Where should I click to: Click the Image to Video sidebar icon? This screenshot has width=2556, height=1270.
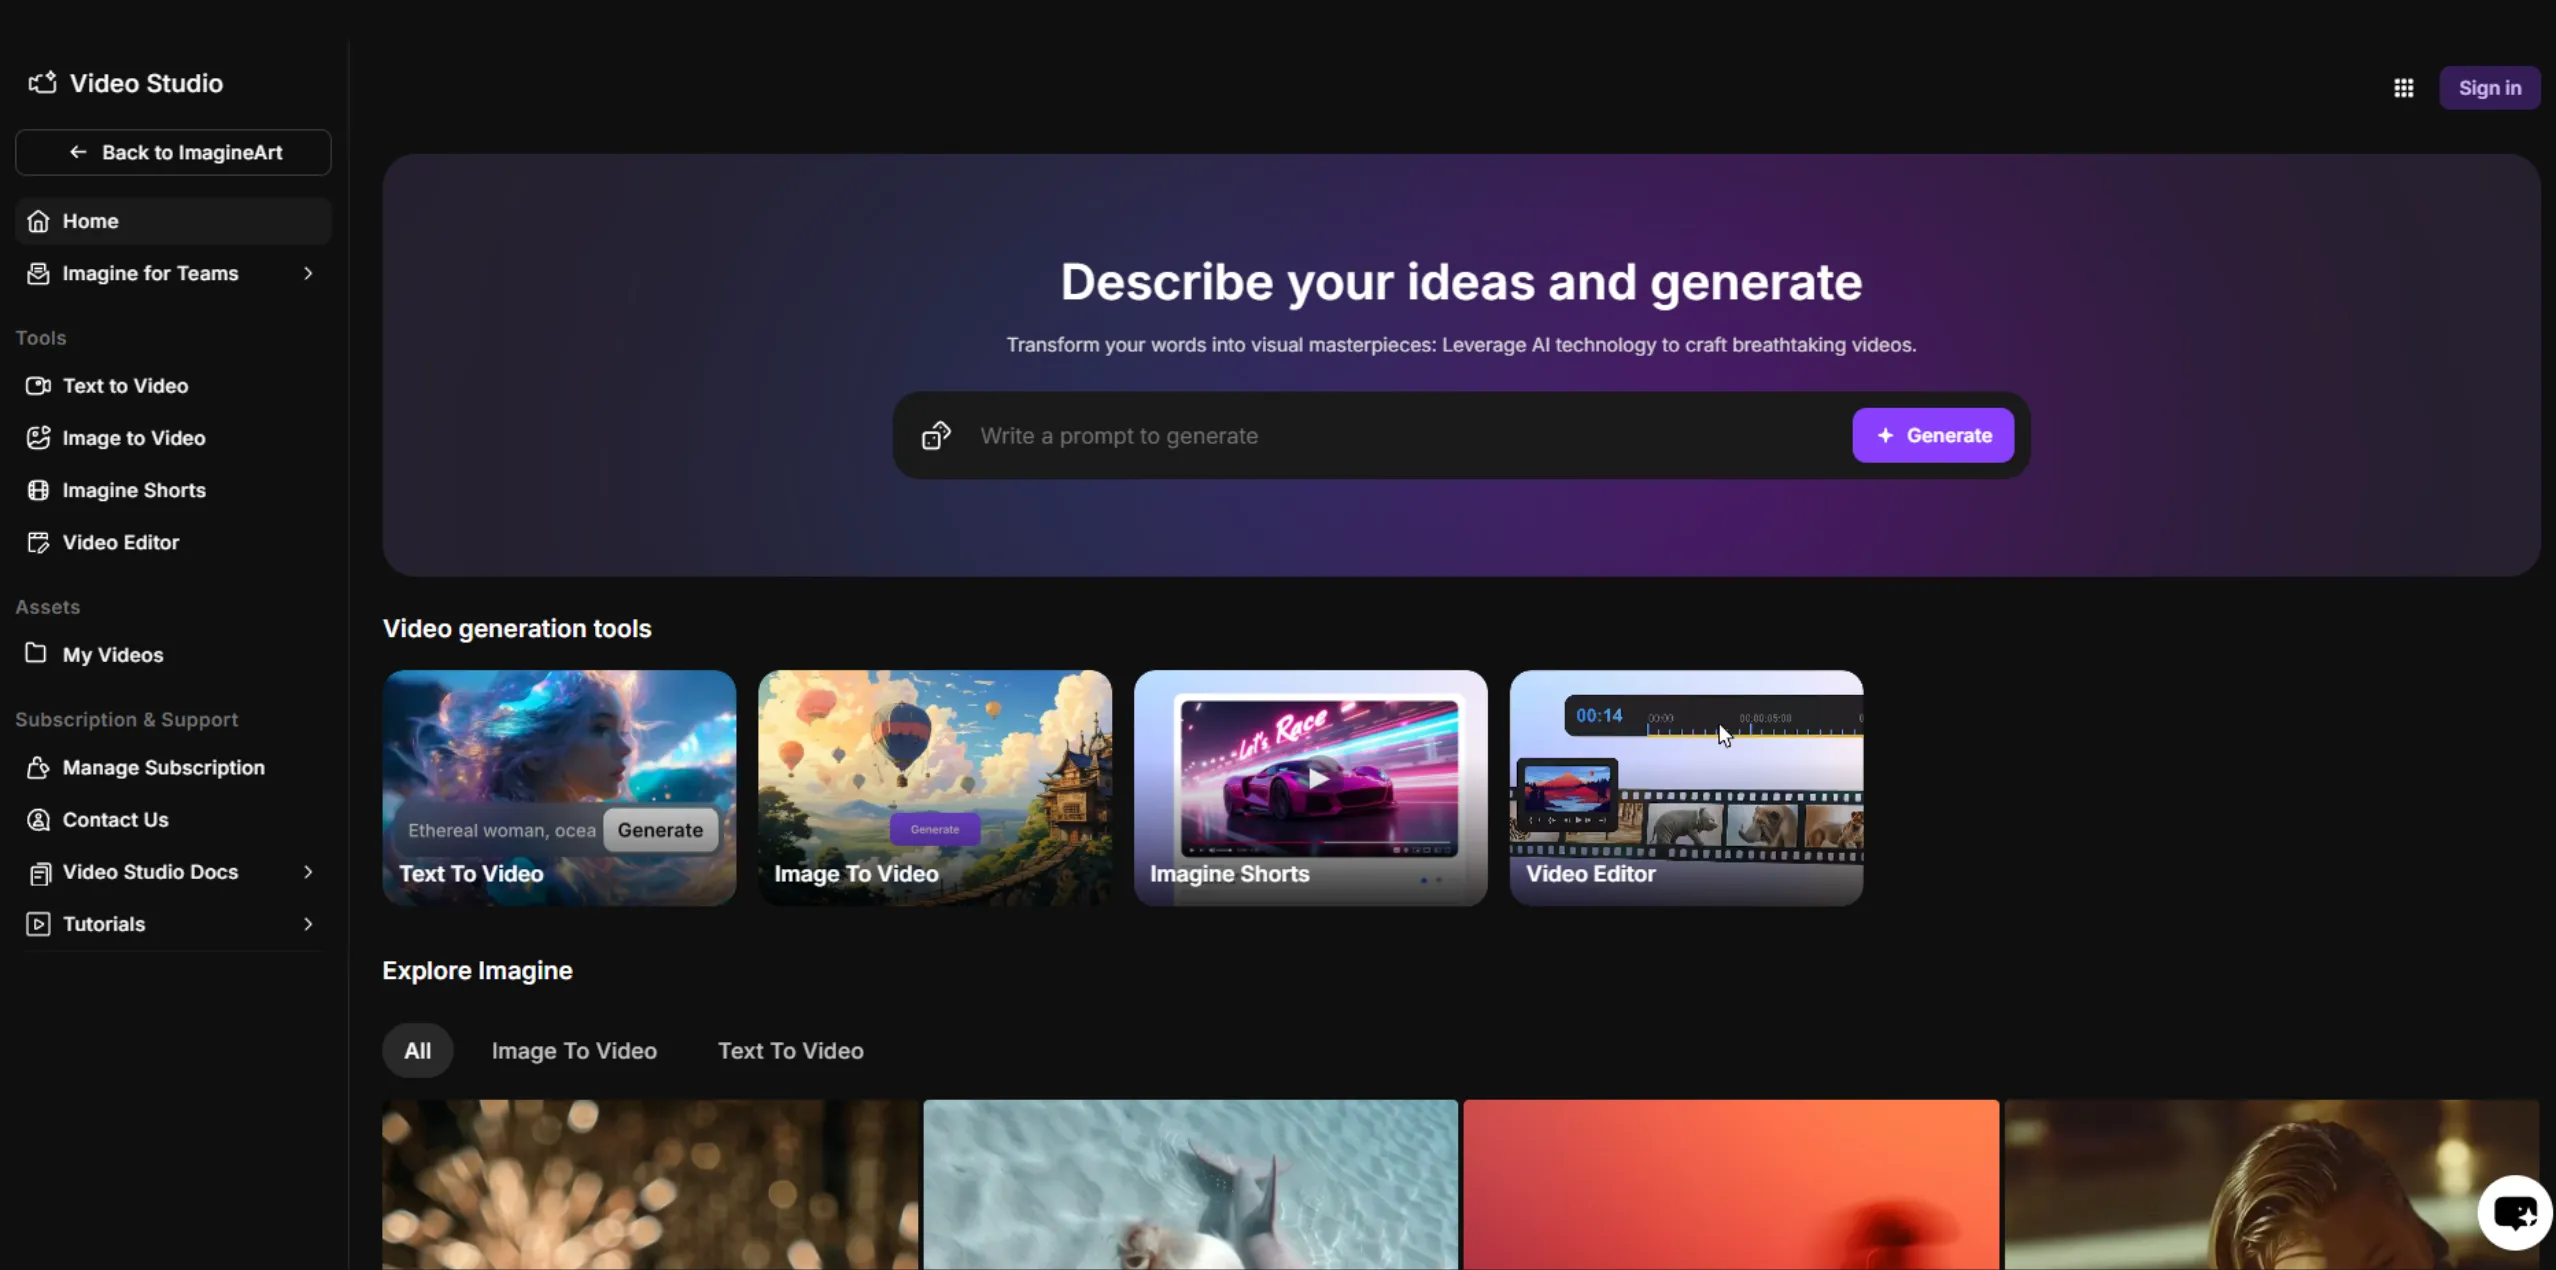click(38, 438)
